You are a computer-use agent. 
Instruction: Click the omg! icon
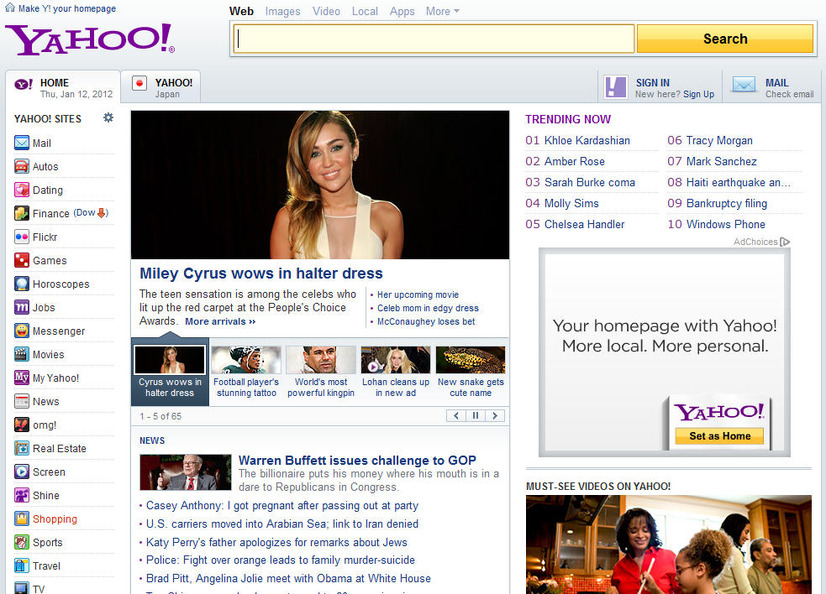coord(22,424)
